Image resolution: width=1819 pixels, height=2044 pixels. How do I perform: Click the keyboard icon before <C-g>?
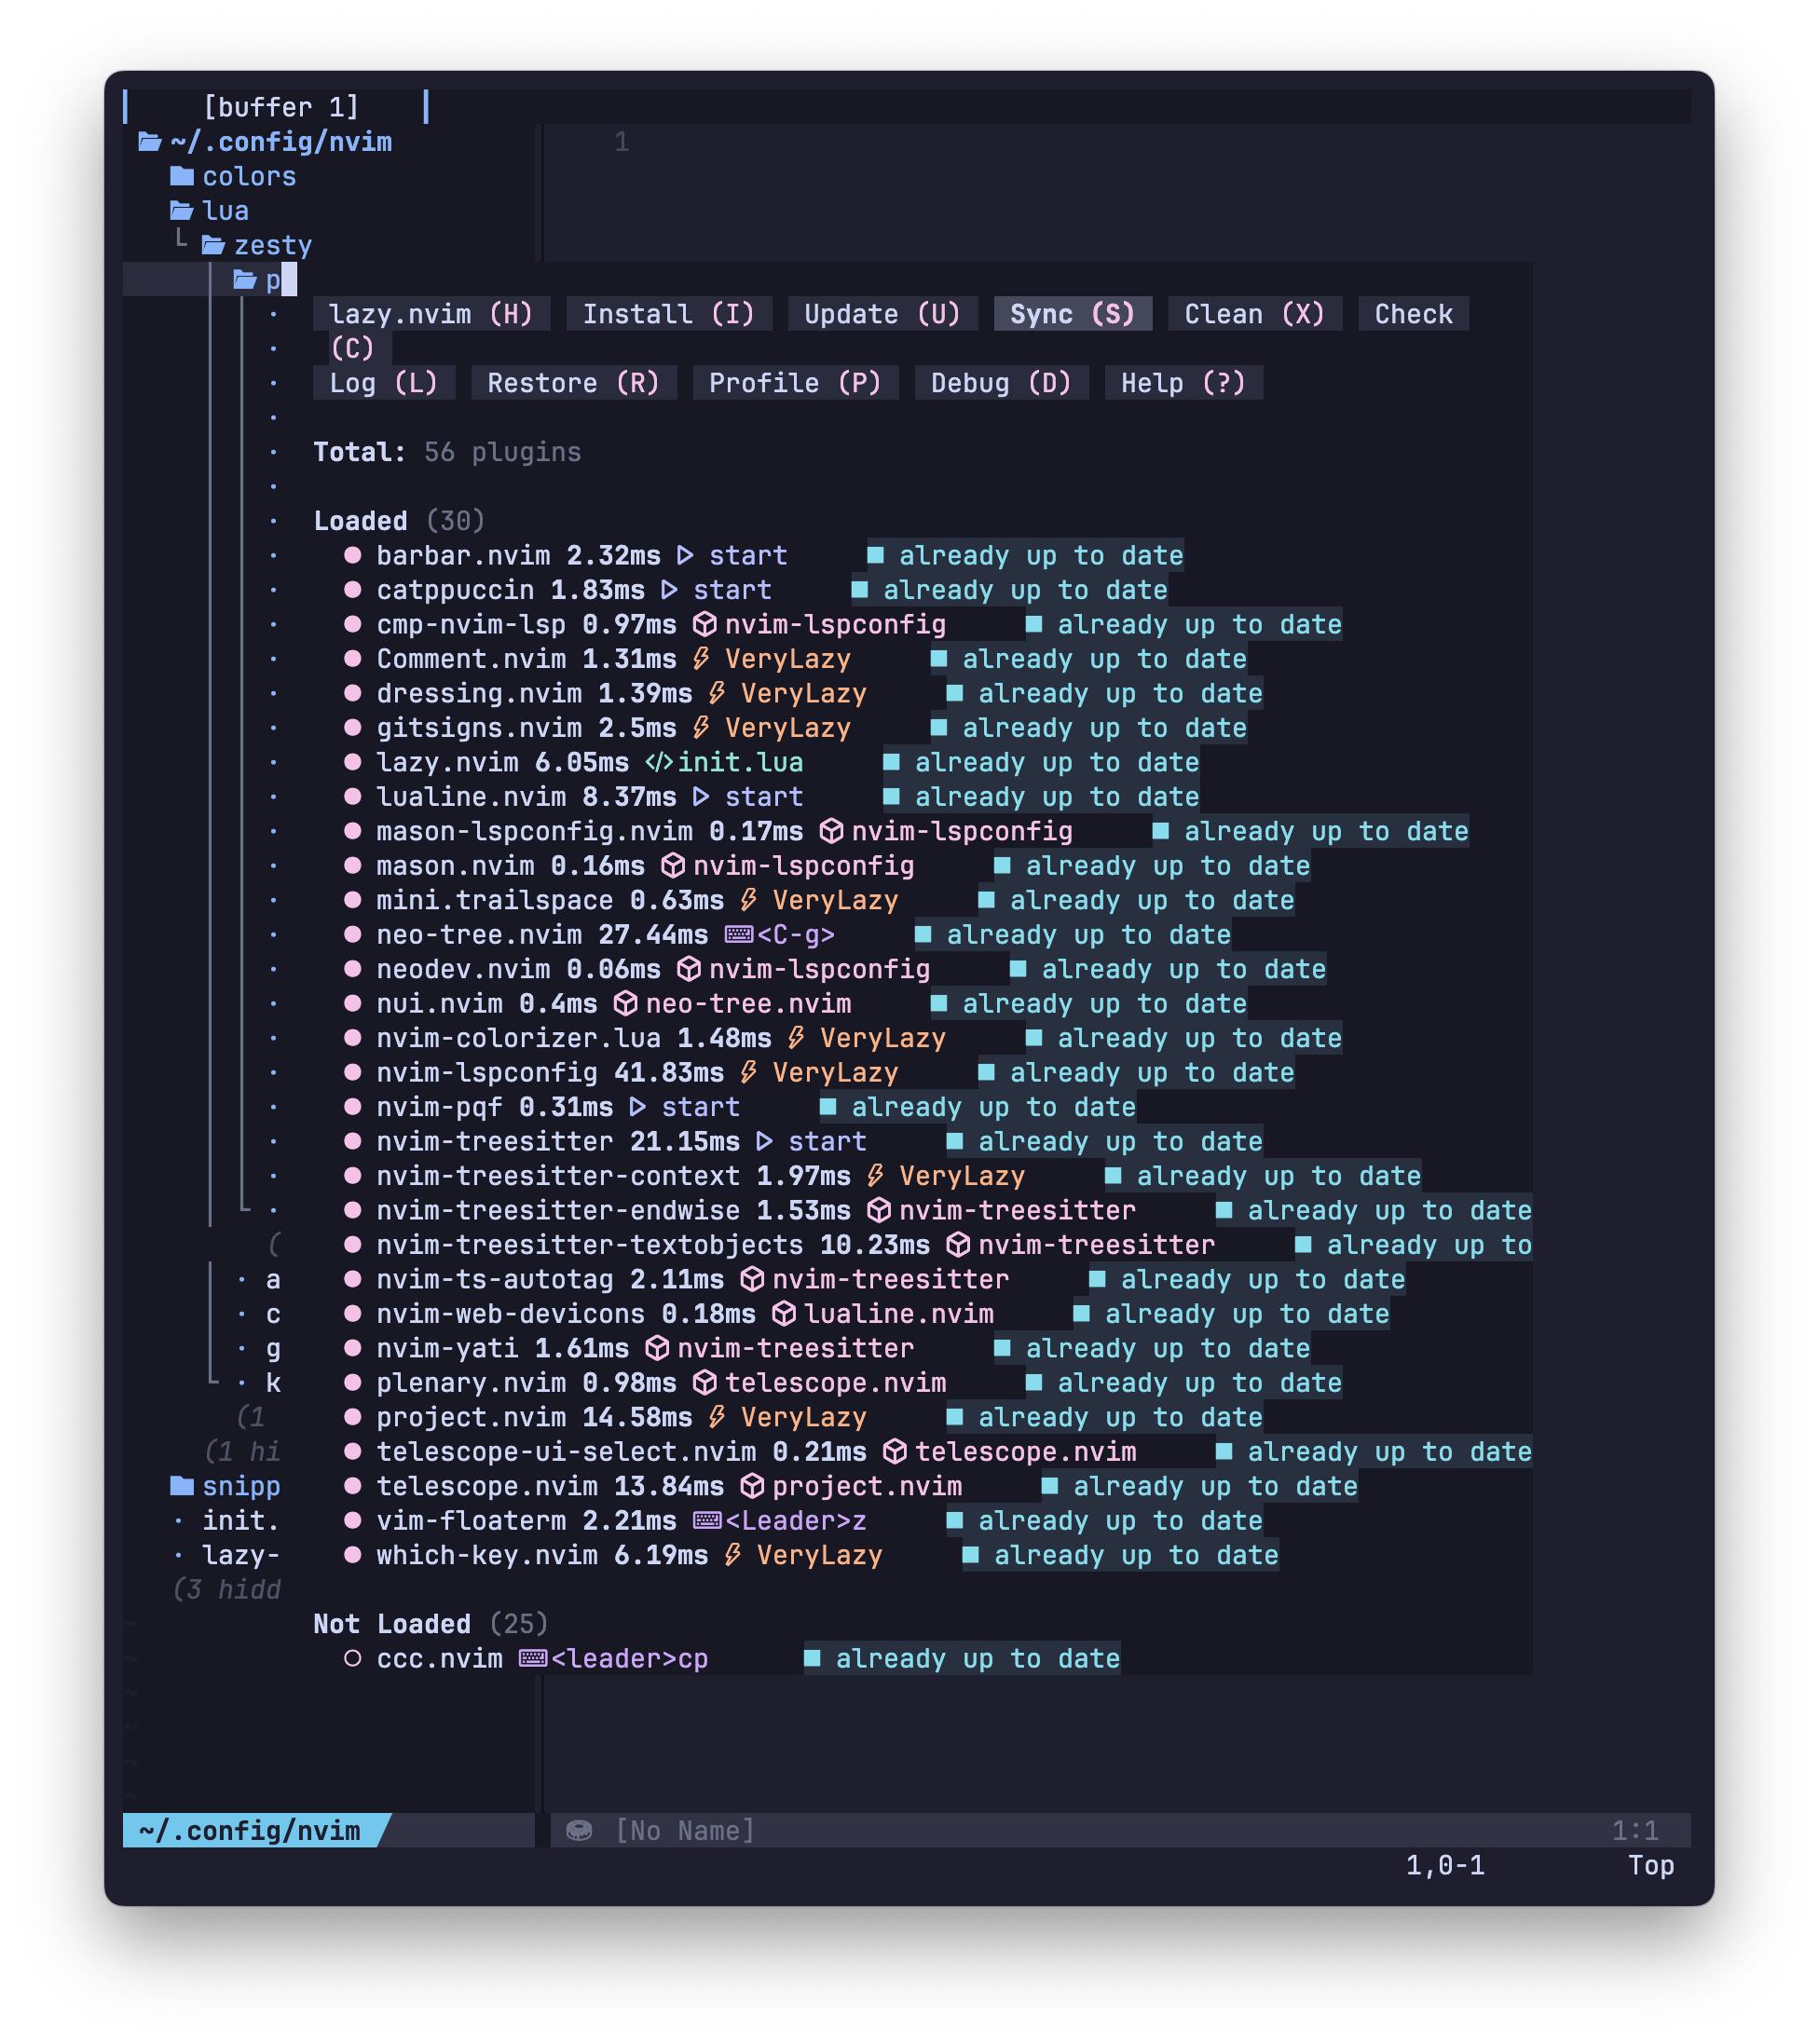click(739, 935)
